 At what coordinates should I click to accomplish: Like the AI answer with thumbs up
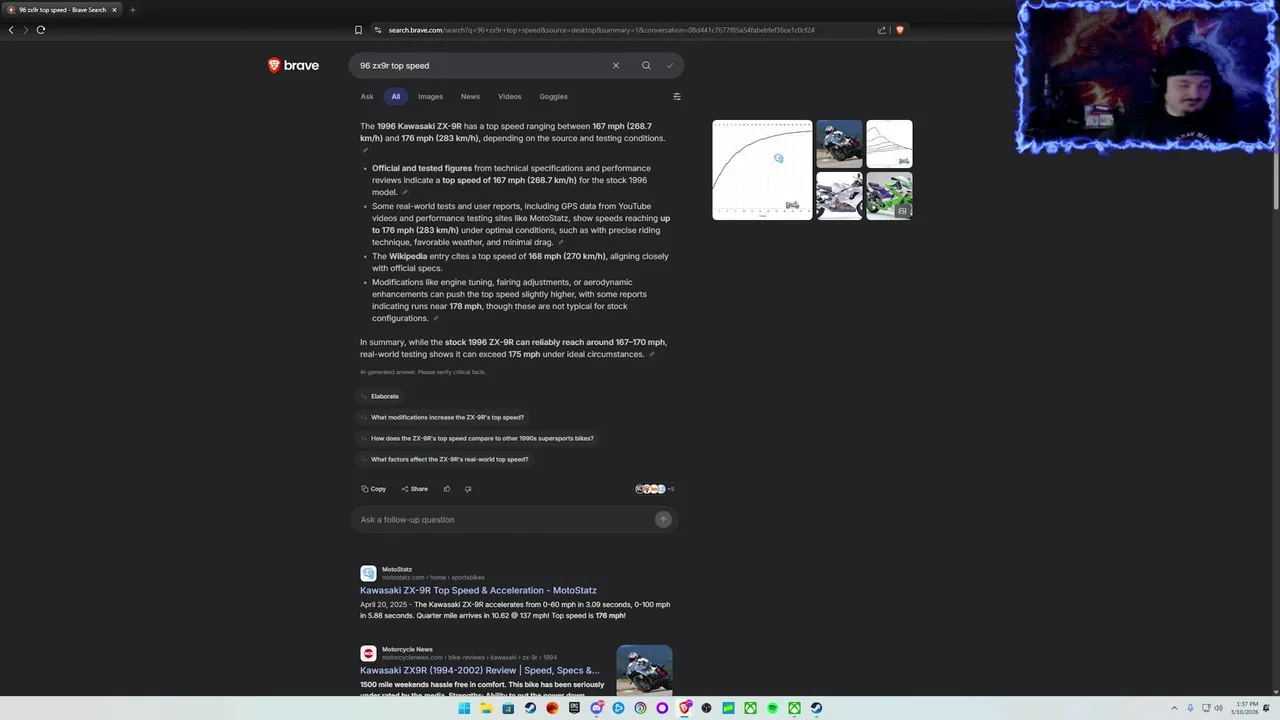click(x=447, y=489)
